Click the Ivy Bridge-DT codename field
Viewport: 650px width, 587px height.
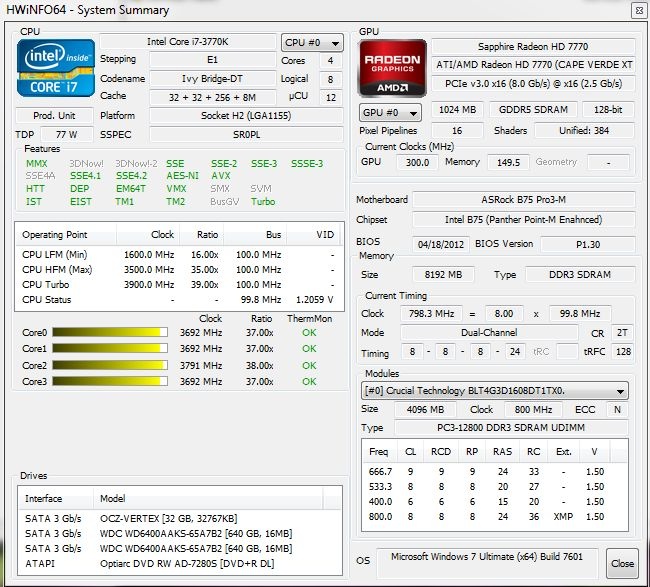coord(213,78)
